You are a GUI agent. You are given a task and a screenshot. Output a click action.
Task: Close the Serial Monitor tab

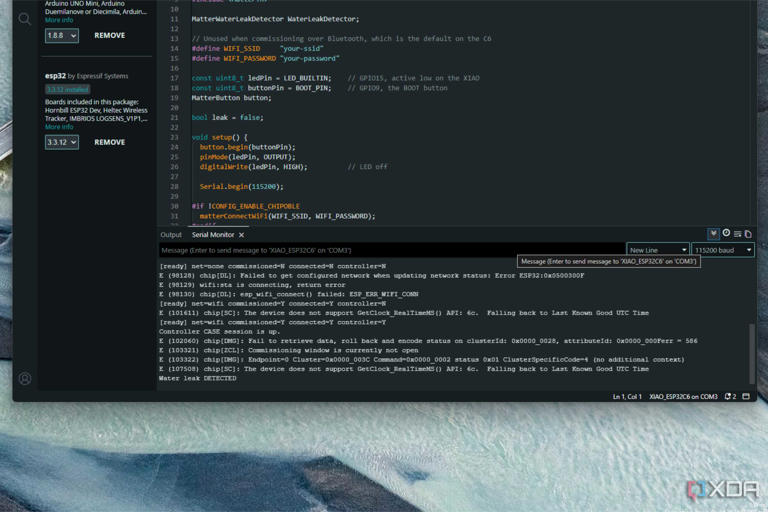pos(241,235)
